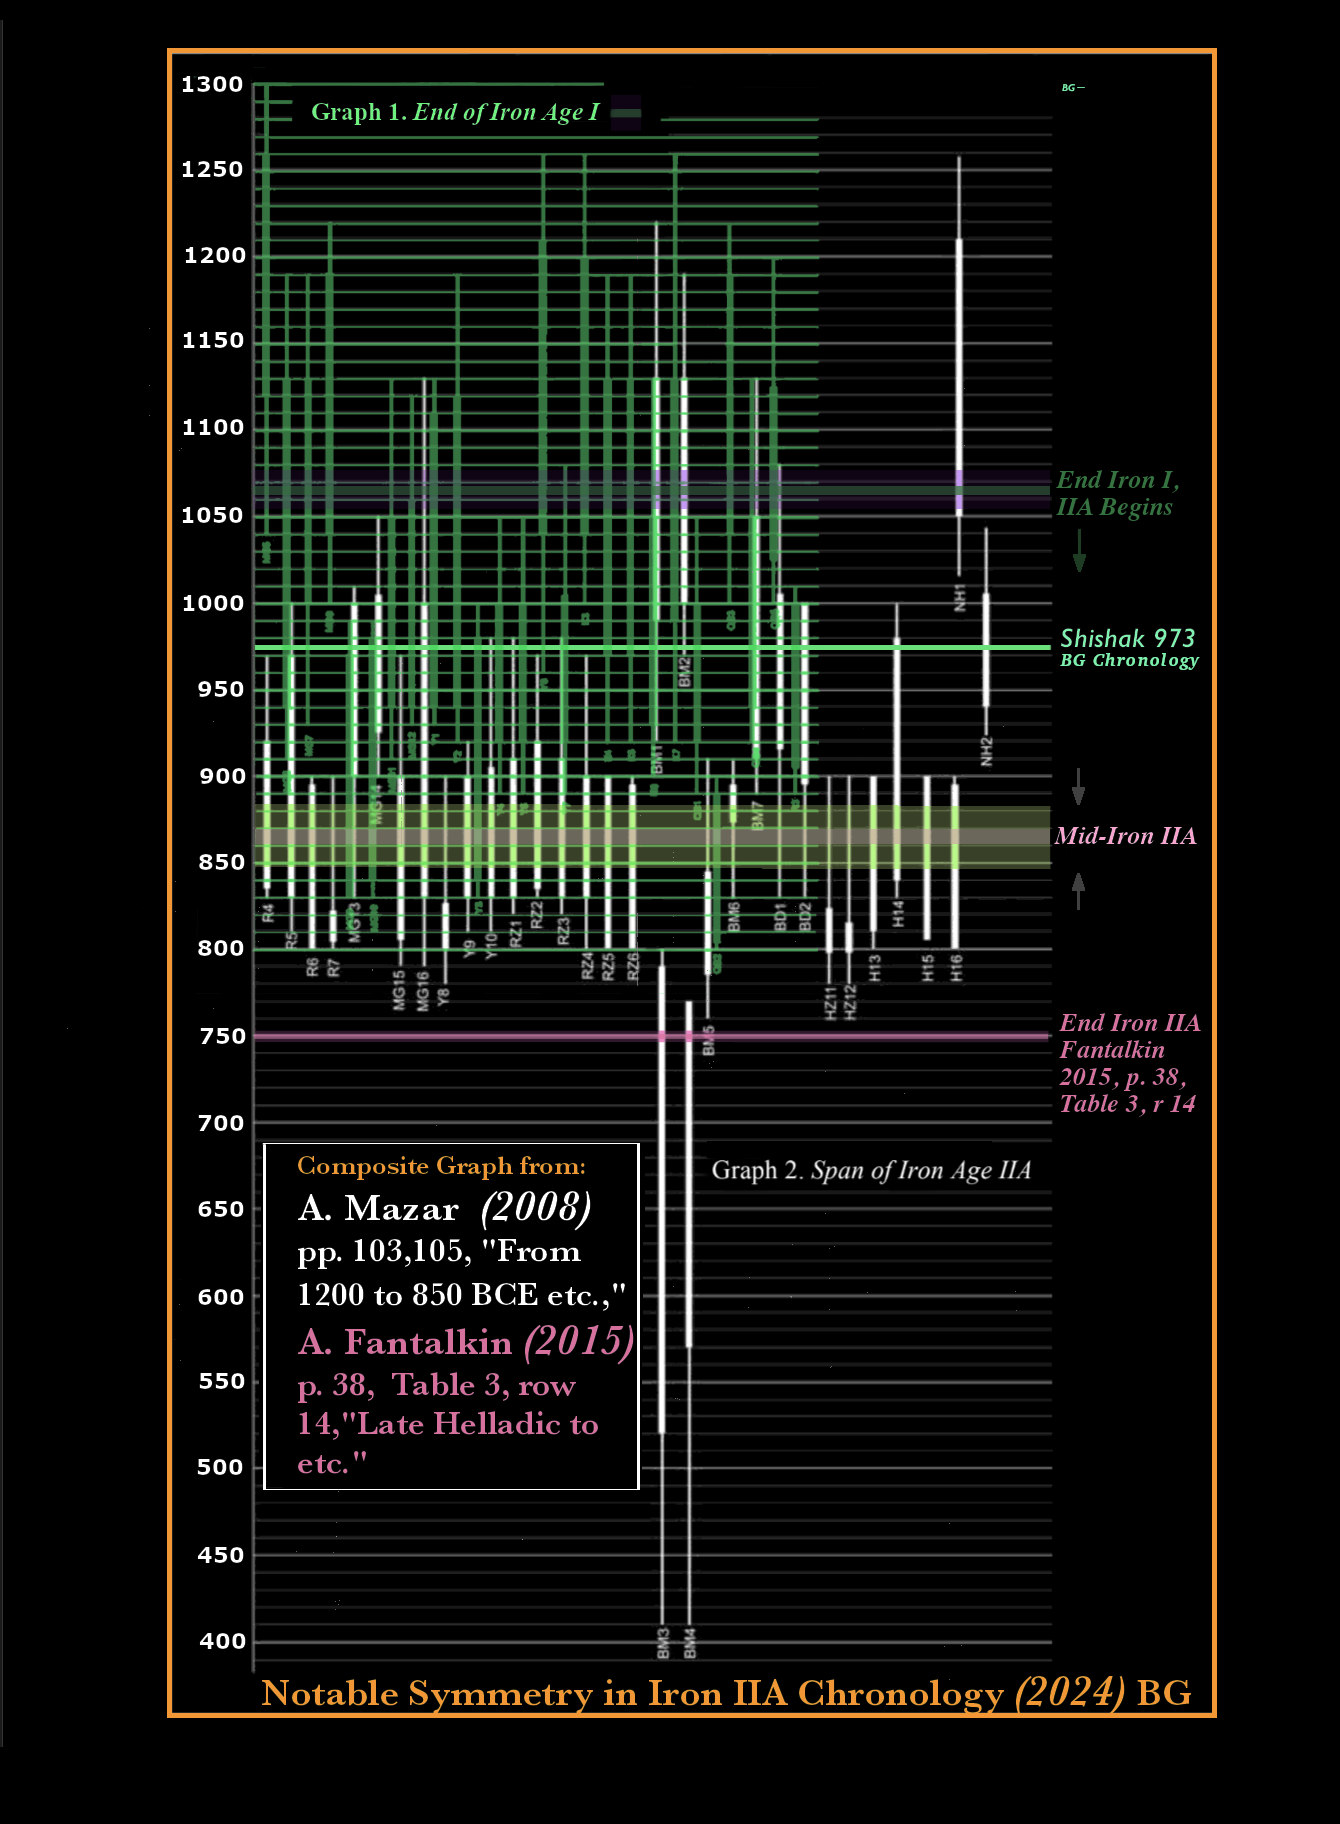This screenshot has width=1340, height=1824.
Task: Click the 650 y-axis label
Action: coord(221,1209)
